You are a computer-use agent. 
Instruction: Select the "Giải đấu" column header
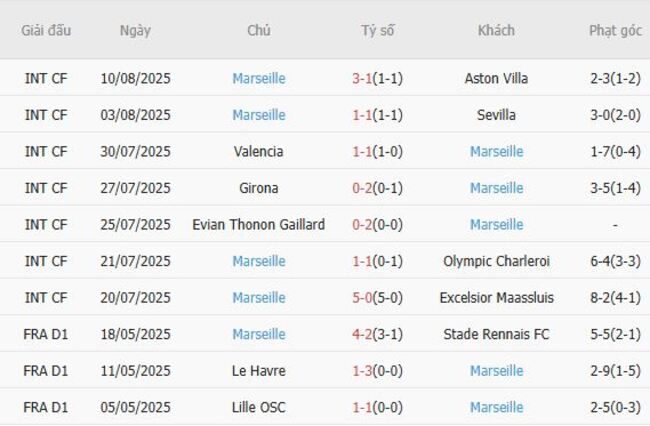click(46, 30)
